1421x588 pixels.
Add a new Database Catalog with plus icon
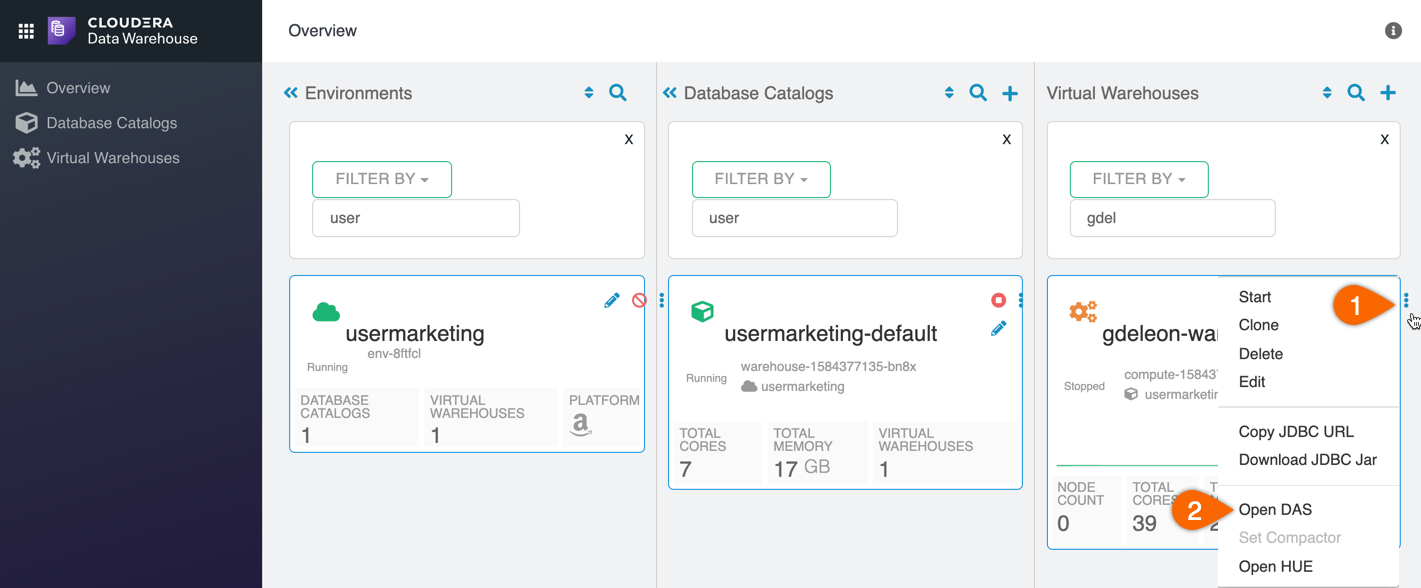(x=1010, y=93)
